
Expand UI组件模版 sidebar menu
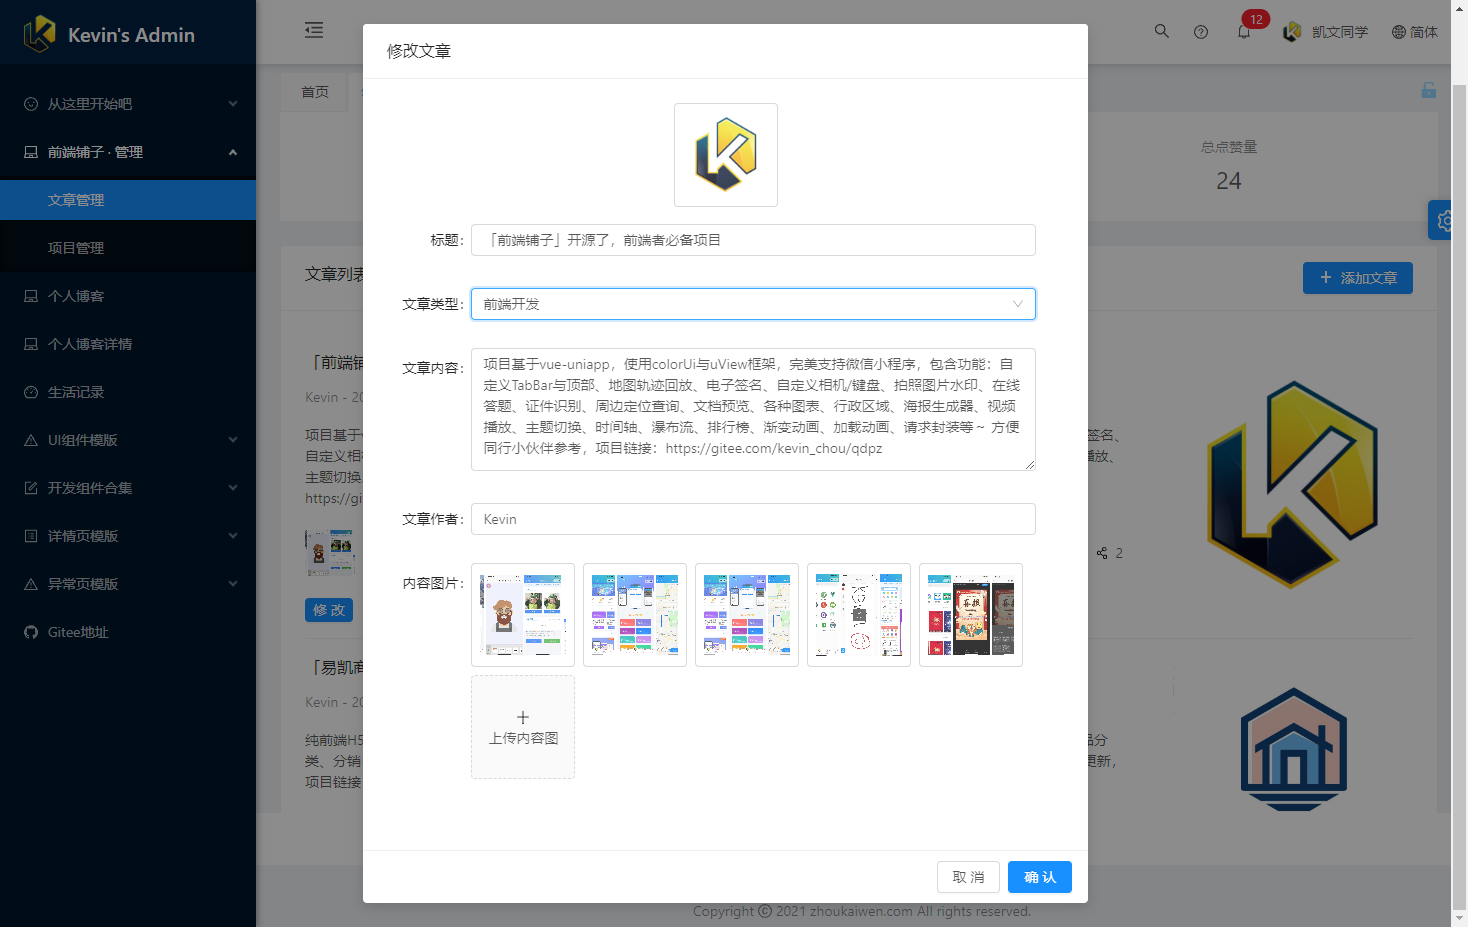128,440
